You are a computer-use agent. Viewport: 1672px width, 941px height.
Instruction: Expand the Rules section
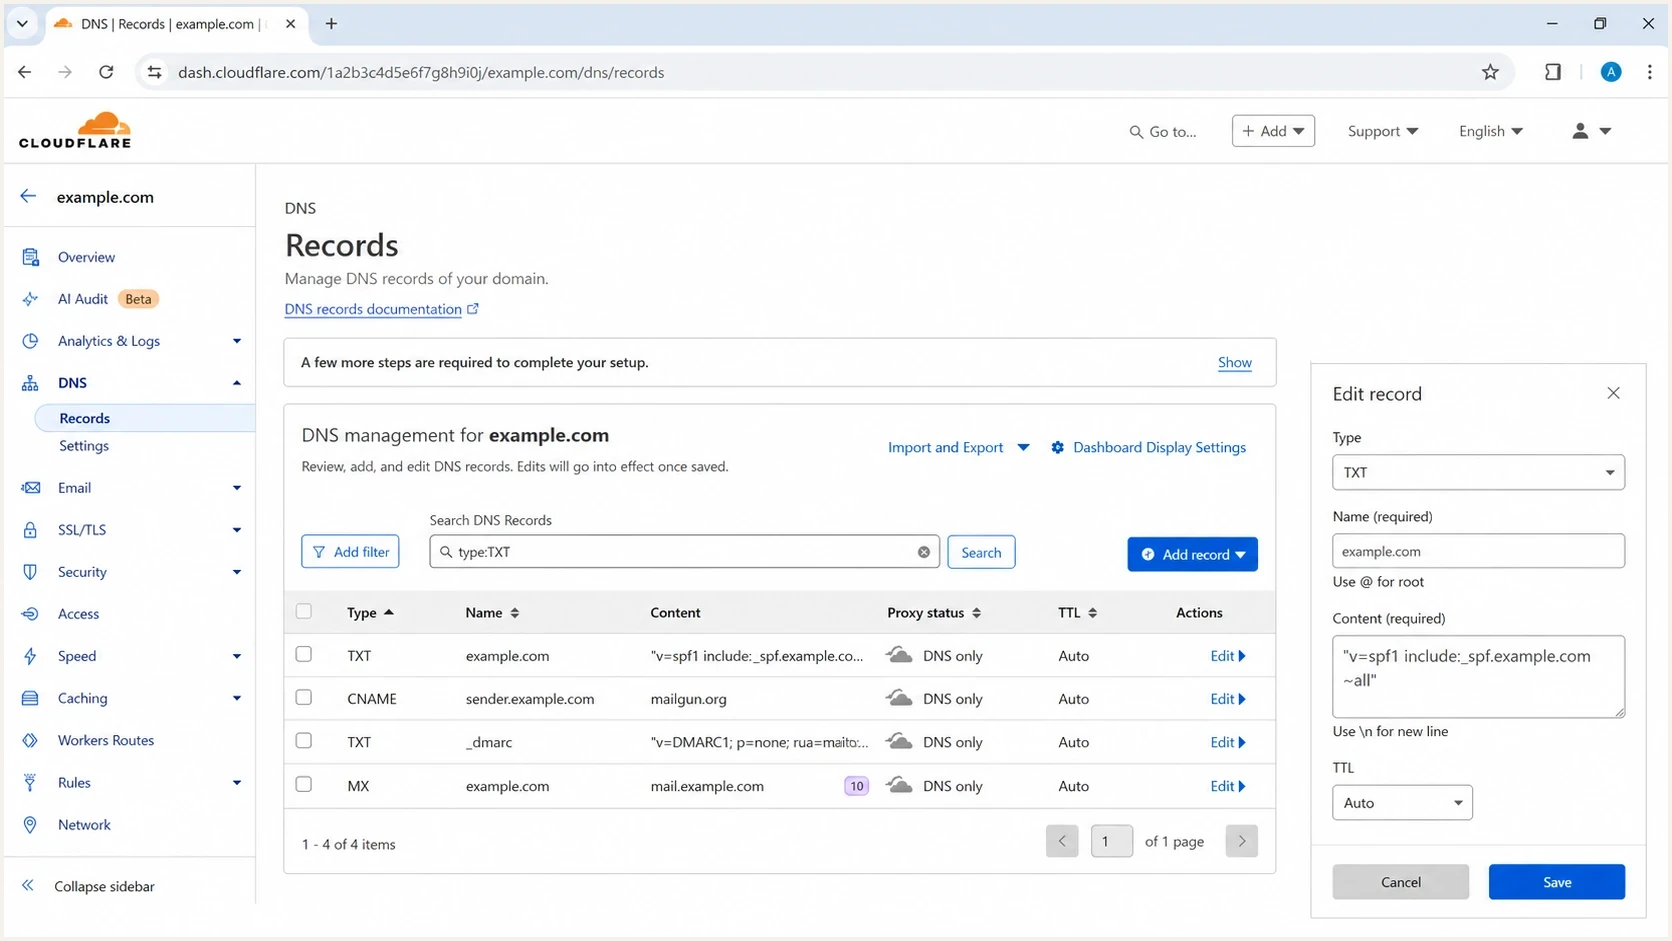point(236,783)
